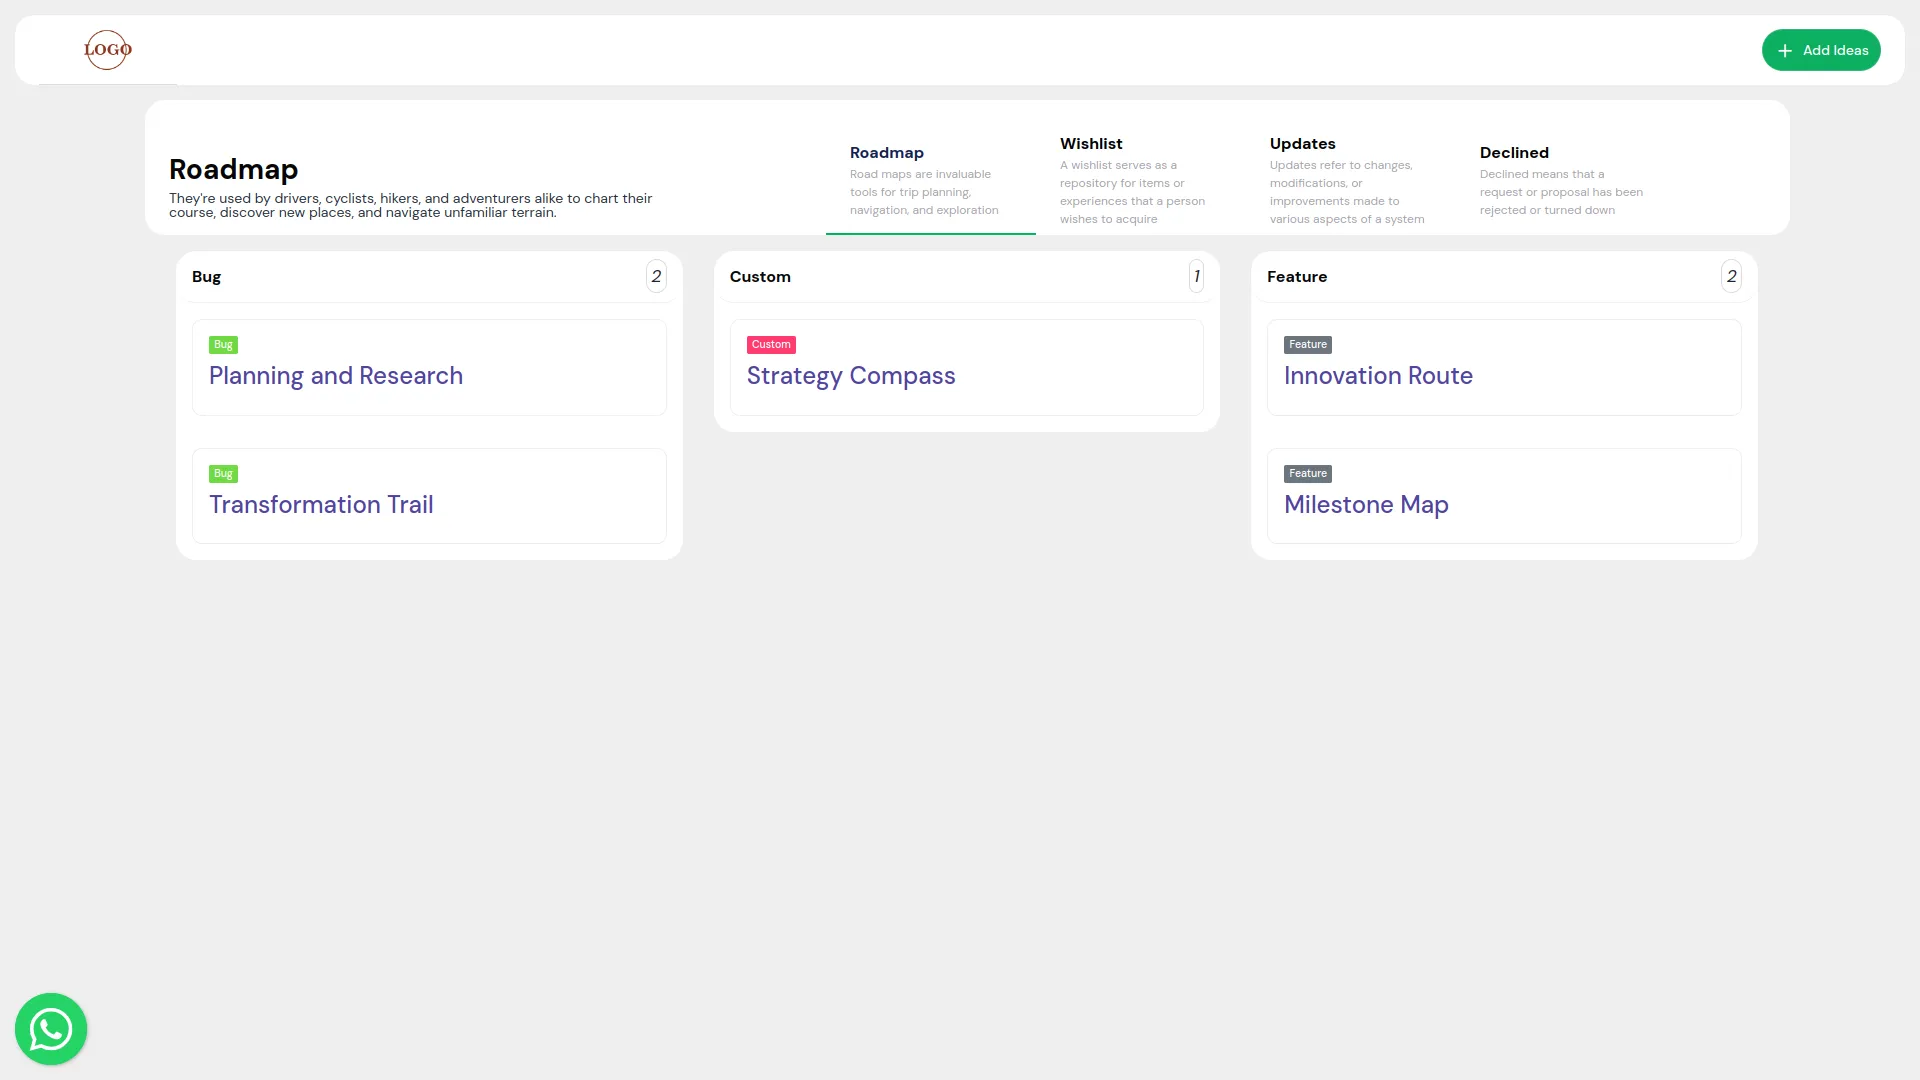
Task: Click the plus icon on Add Ideas button
Action: point(1786,50)
